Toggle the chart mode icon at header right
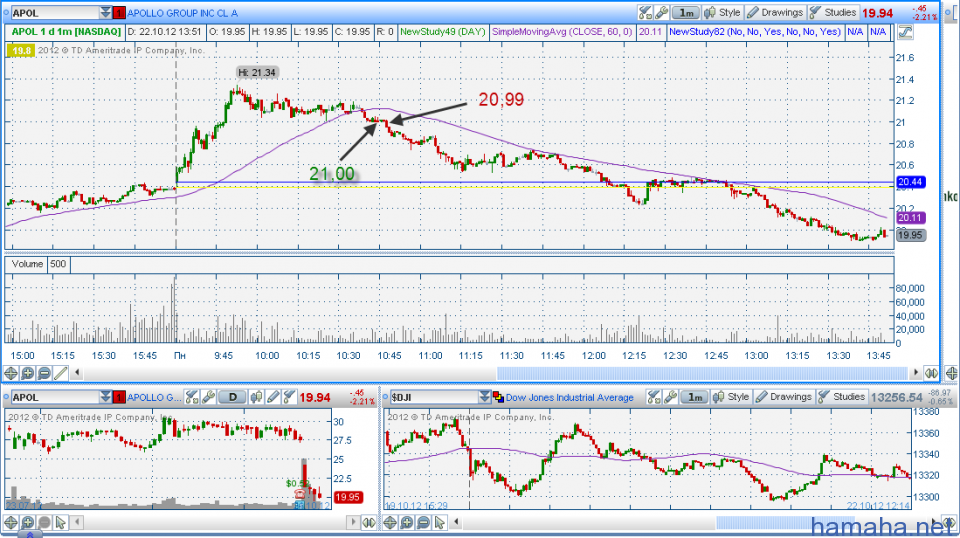The image size is (960, 538). 905,32
